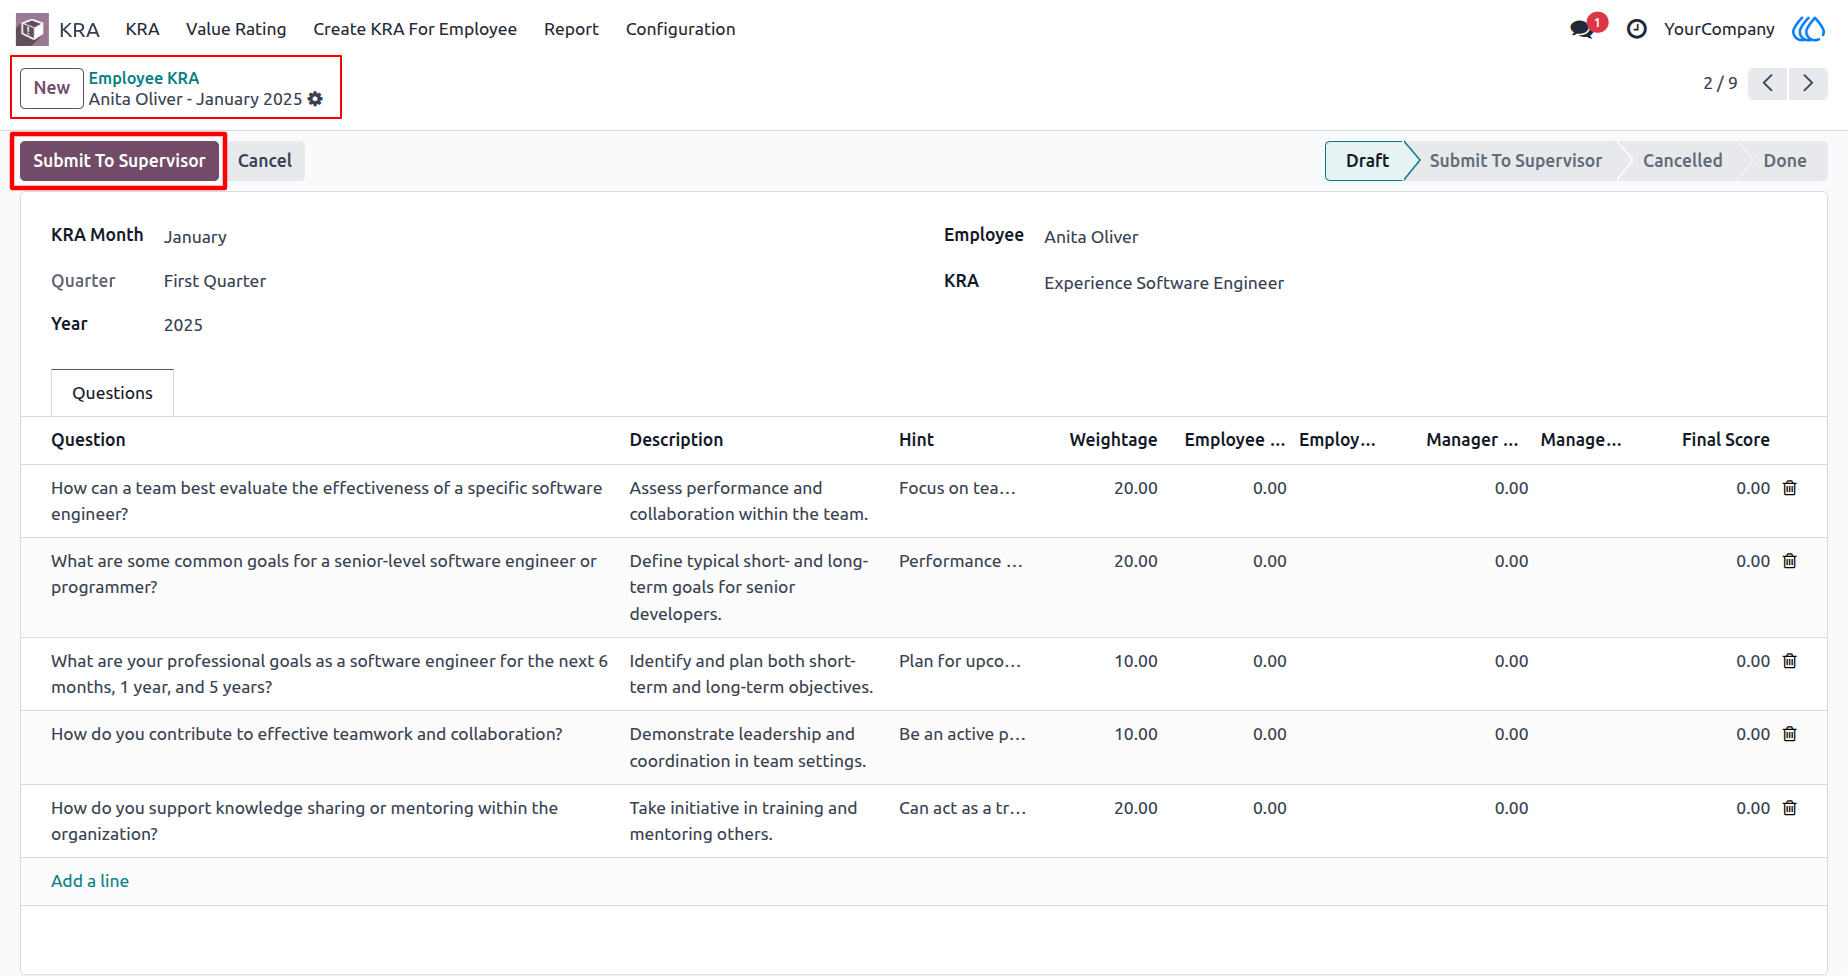The width and height of the screenshot is (1848, 977).
Task: Click the Submit To Supervisor button
Action: pyautogui.click(x=119, y=161)
